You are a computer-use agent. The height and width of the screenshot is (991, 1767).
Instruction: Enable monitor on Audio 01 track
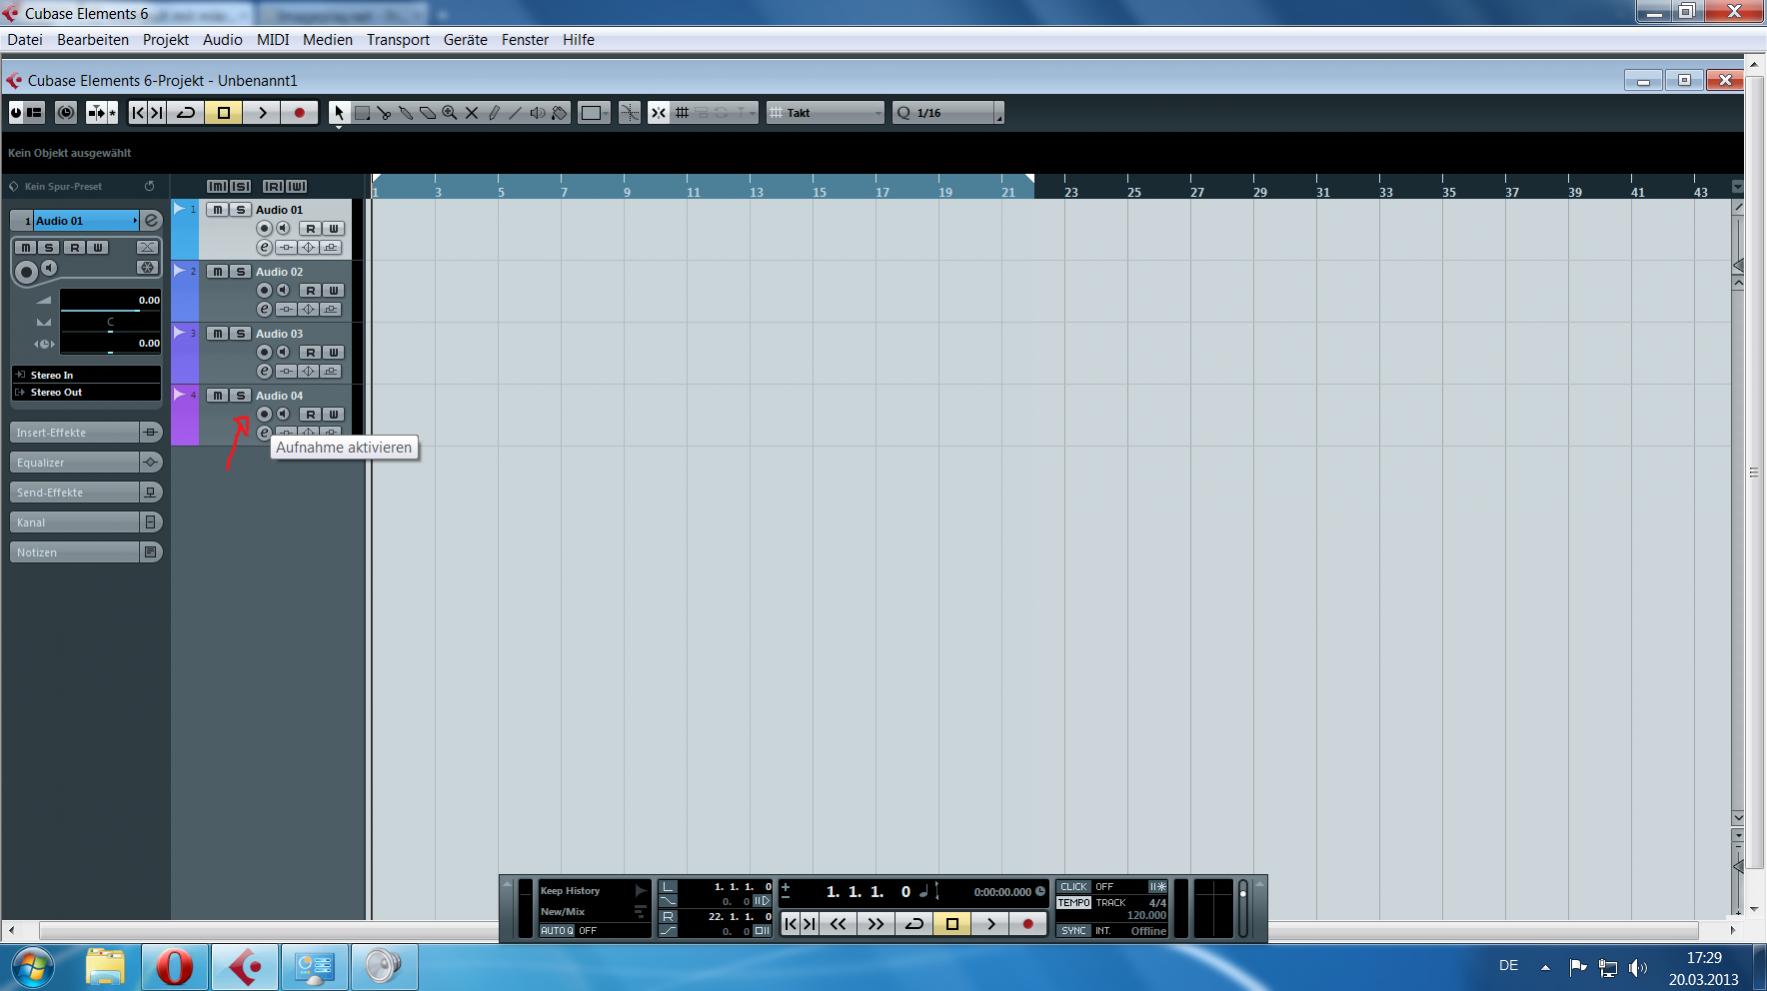[283, 229]
